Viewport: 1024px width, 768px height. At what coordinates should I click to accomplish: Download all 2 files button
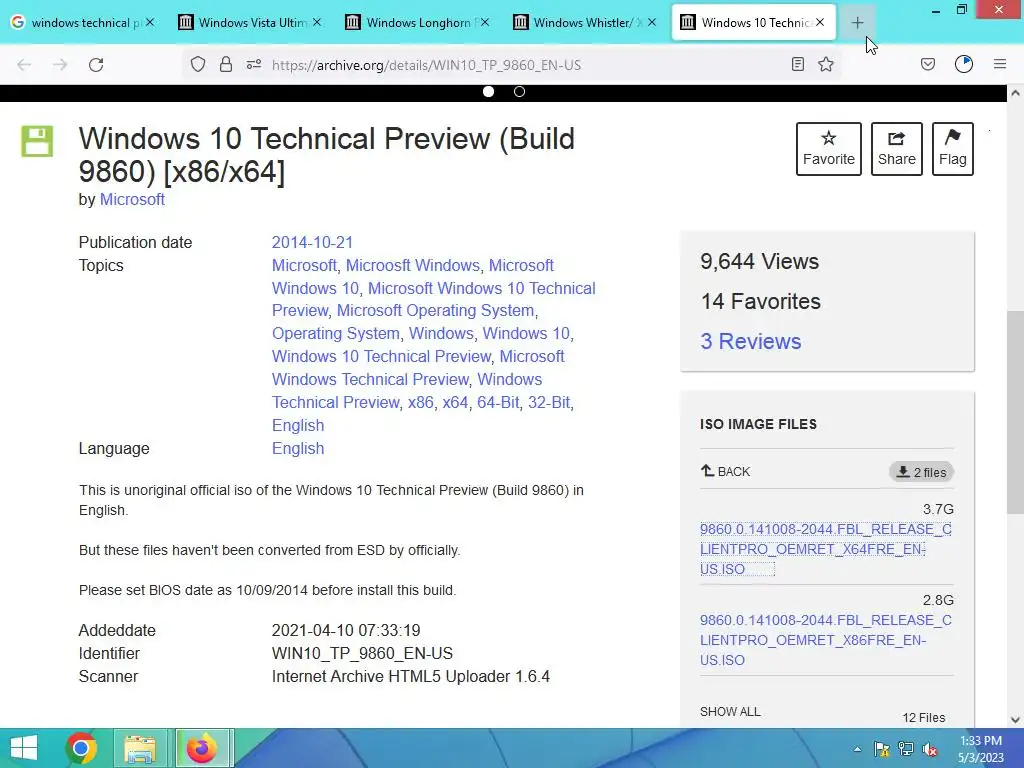pyautogui.click(x=921, y=472)
